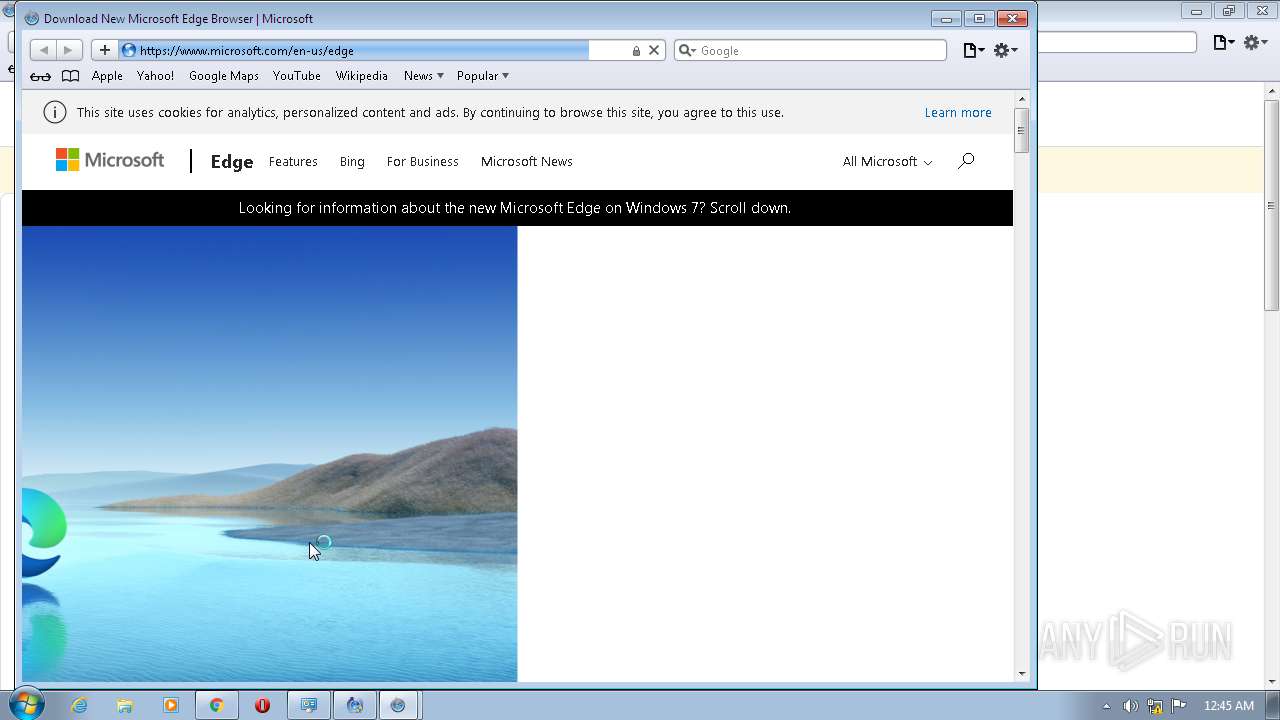
Task: Click the network tray icon
Action: [1155, 706]
